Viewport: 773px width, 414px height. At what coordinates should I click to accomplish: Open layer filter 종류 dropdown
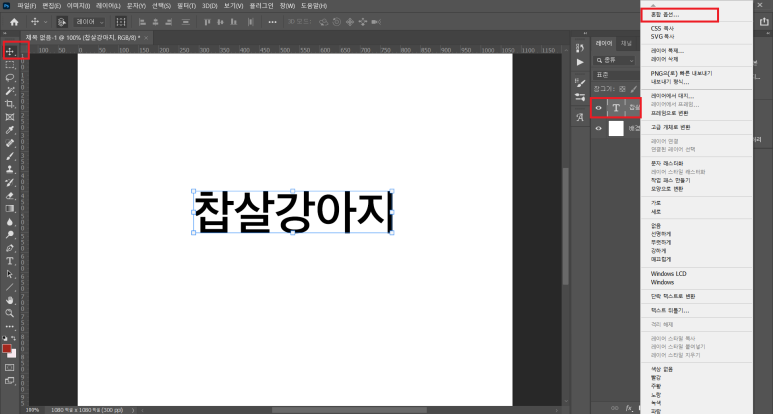point(614,60)
